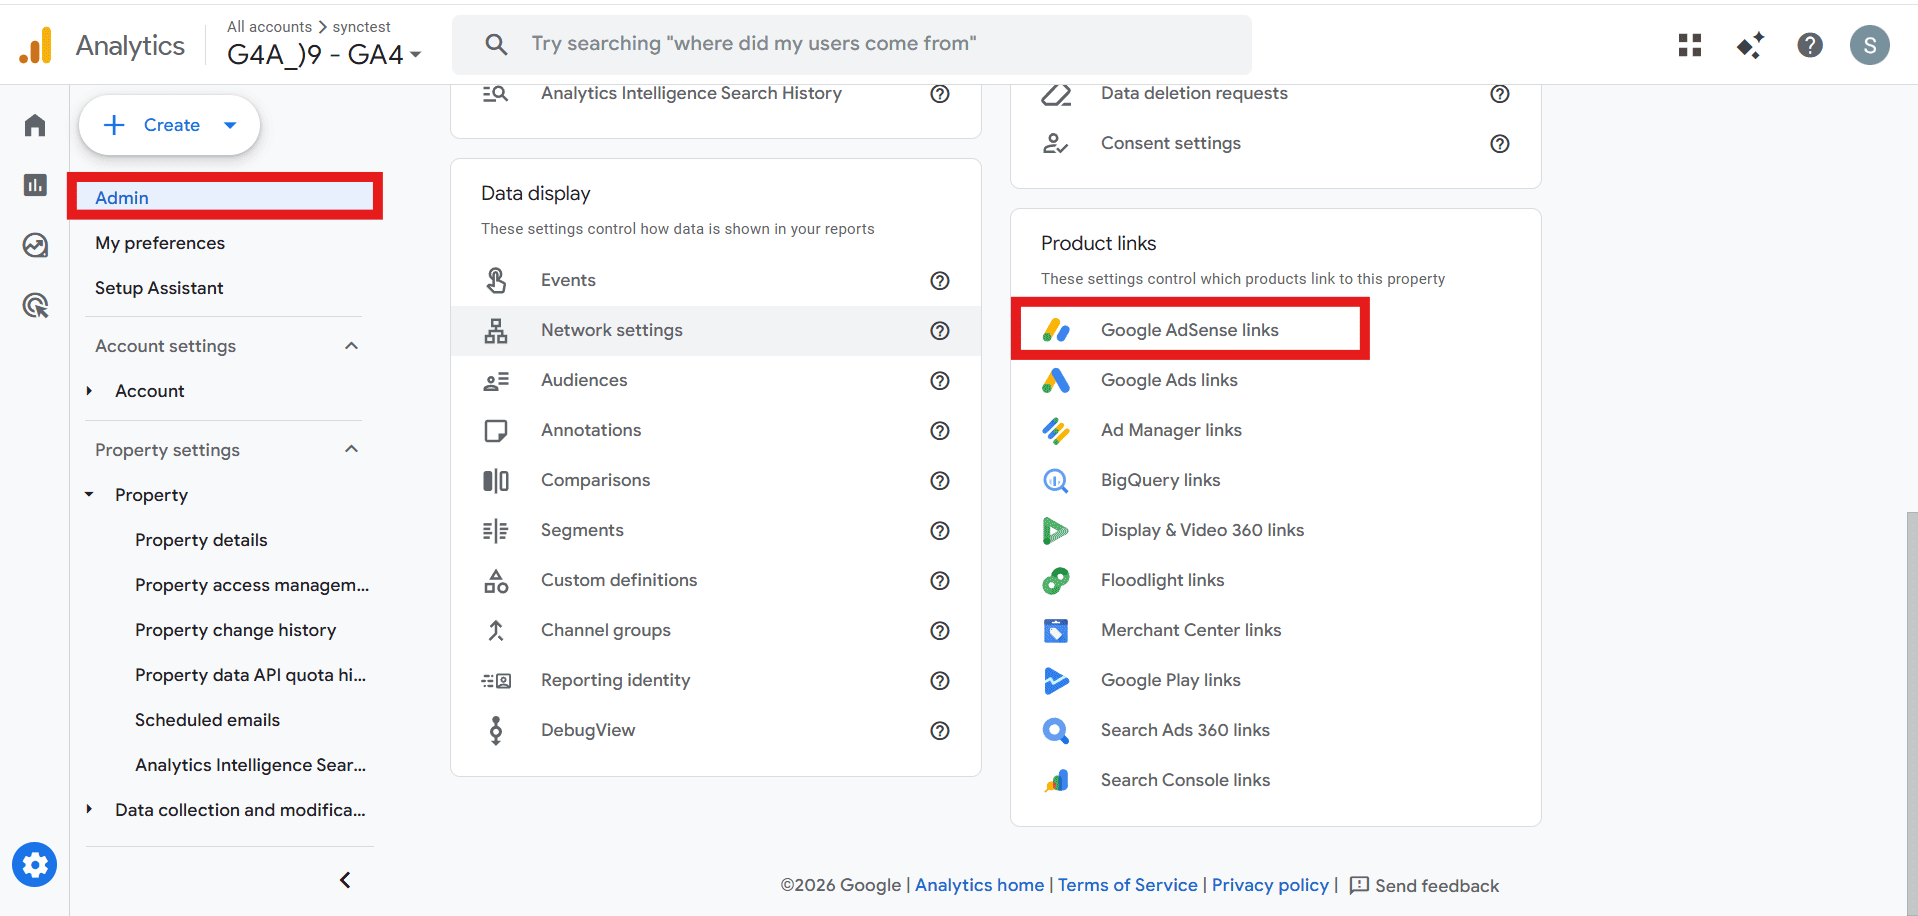Click the Google AdSense logo icon

[1056, 330]
